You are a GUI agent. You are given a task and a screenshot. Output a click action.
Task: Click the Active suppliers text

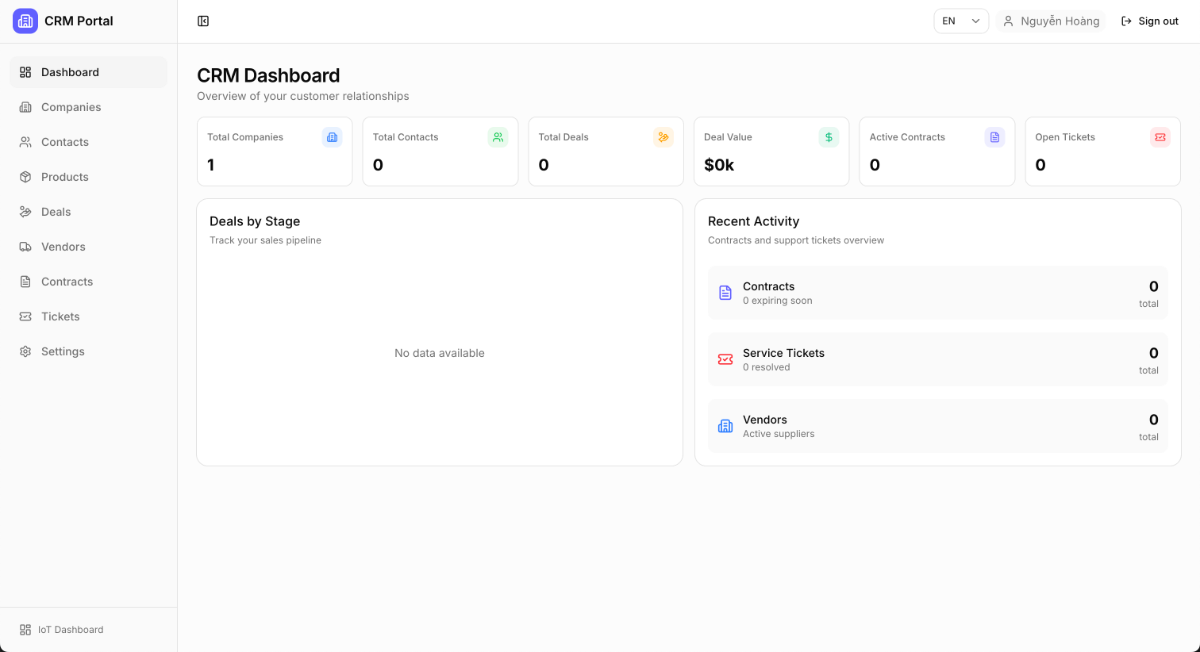(779, 434)
